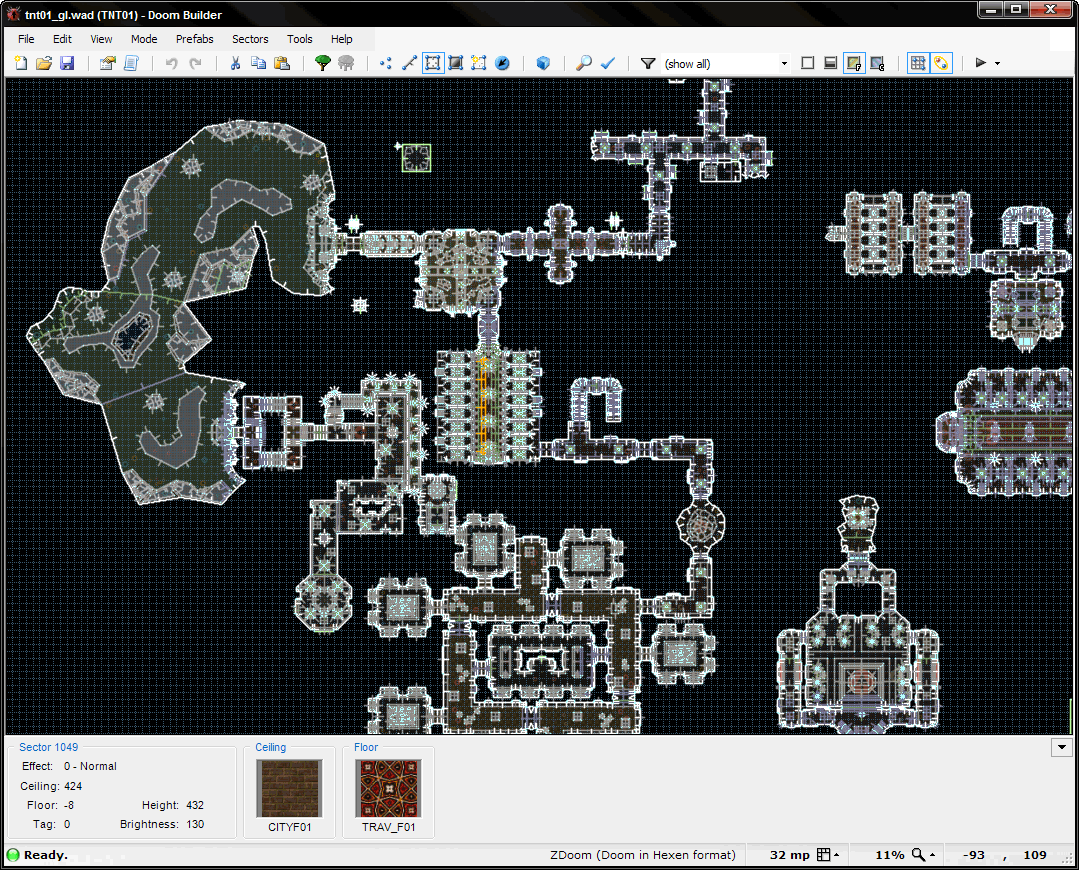Image resolution: width=1079 pixels, height=870 pixels.
Task: Open grid size arrow next to 32 mp
Action: click(837, 855)
